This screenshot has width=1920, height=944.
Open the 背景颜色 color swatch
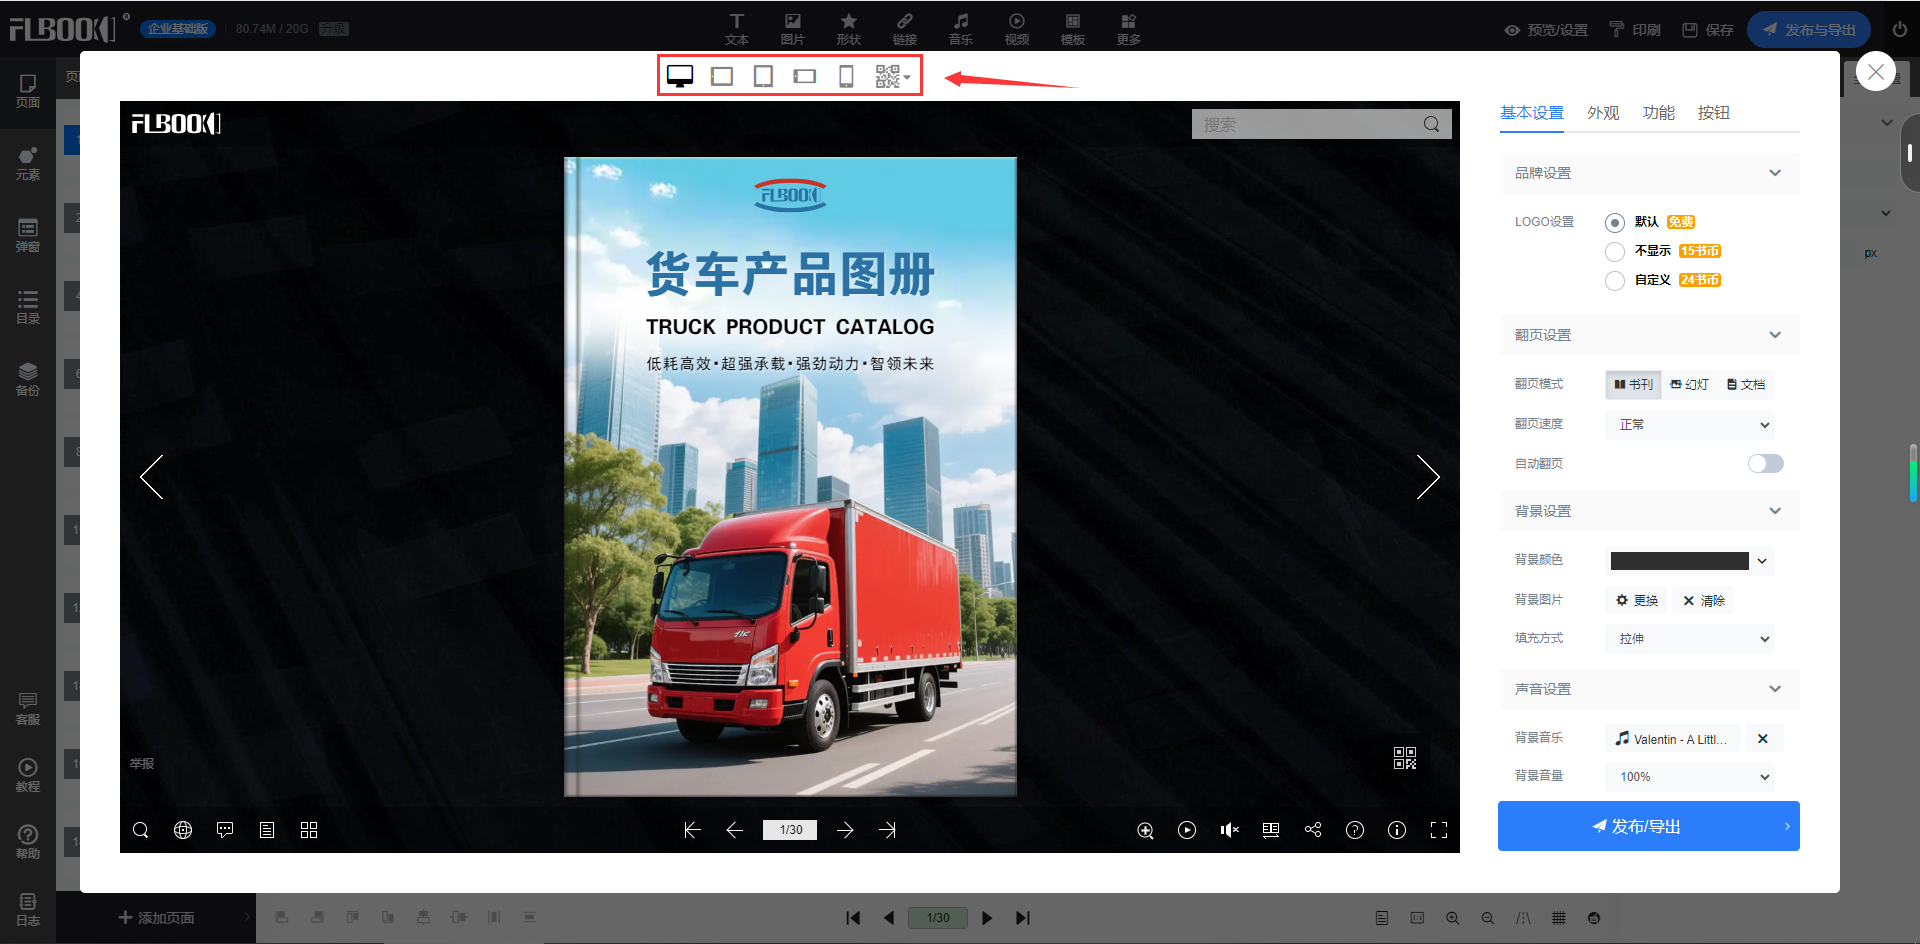pos(1680,561)
